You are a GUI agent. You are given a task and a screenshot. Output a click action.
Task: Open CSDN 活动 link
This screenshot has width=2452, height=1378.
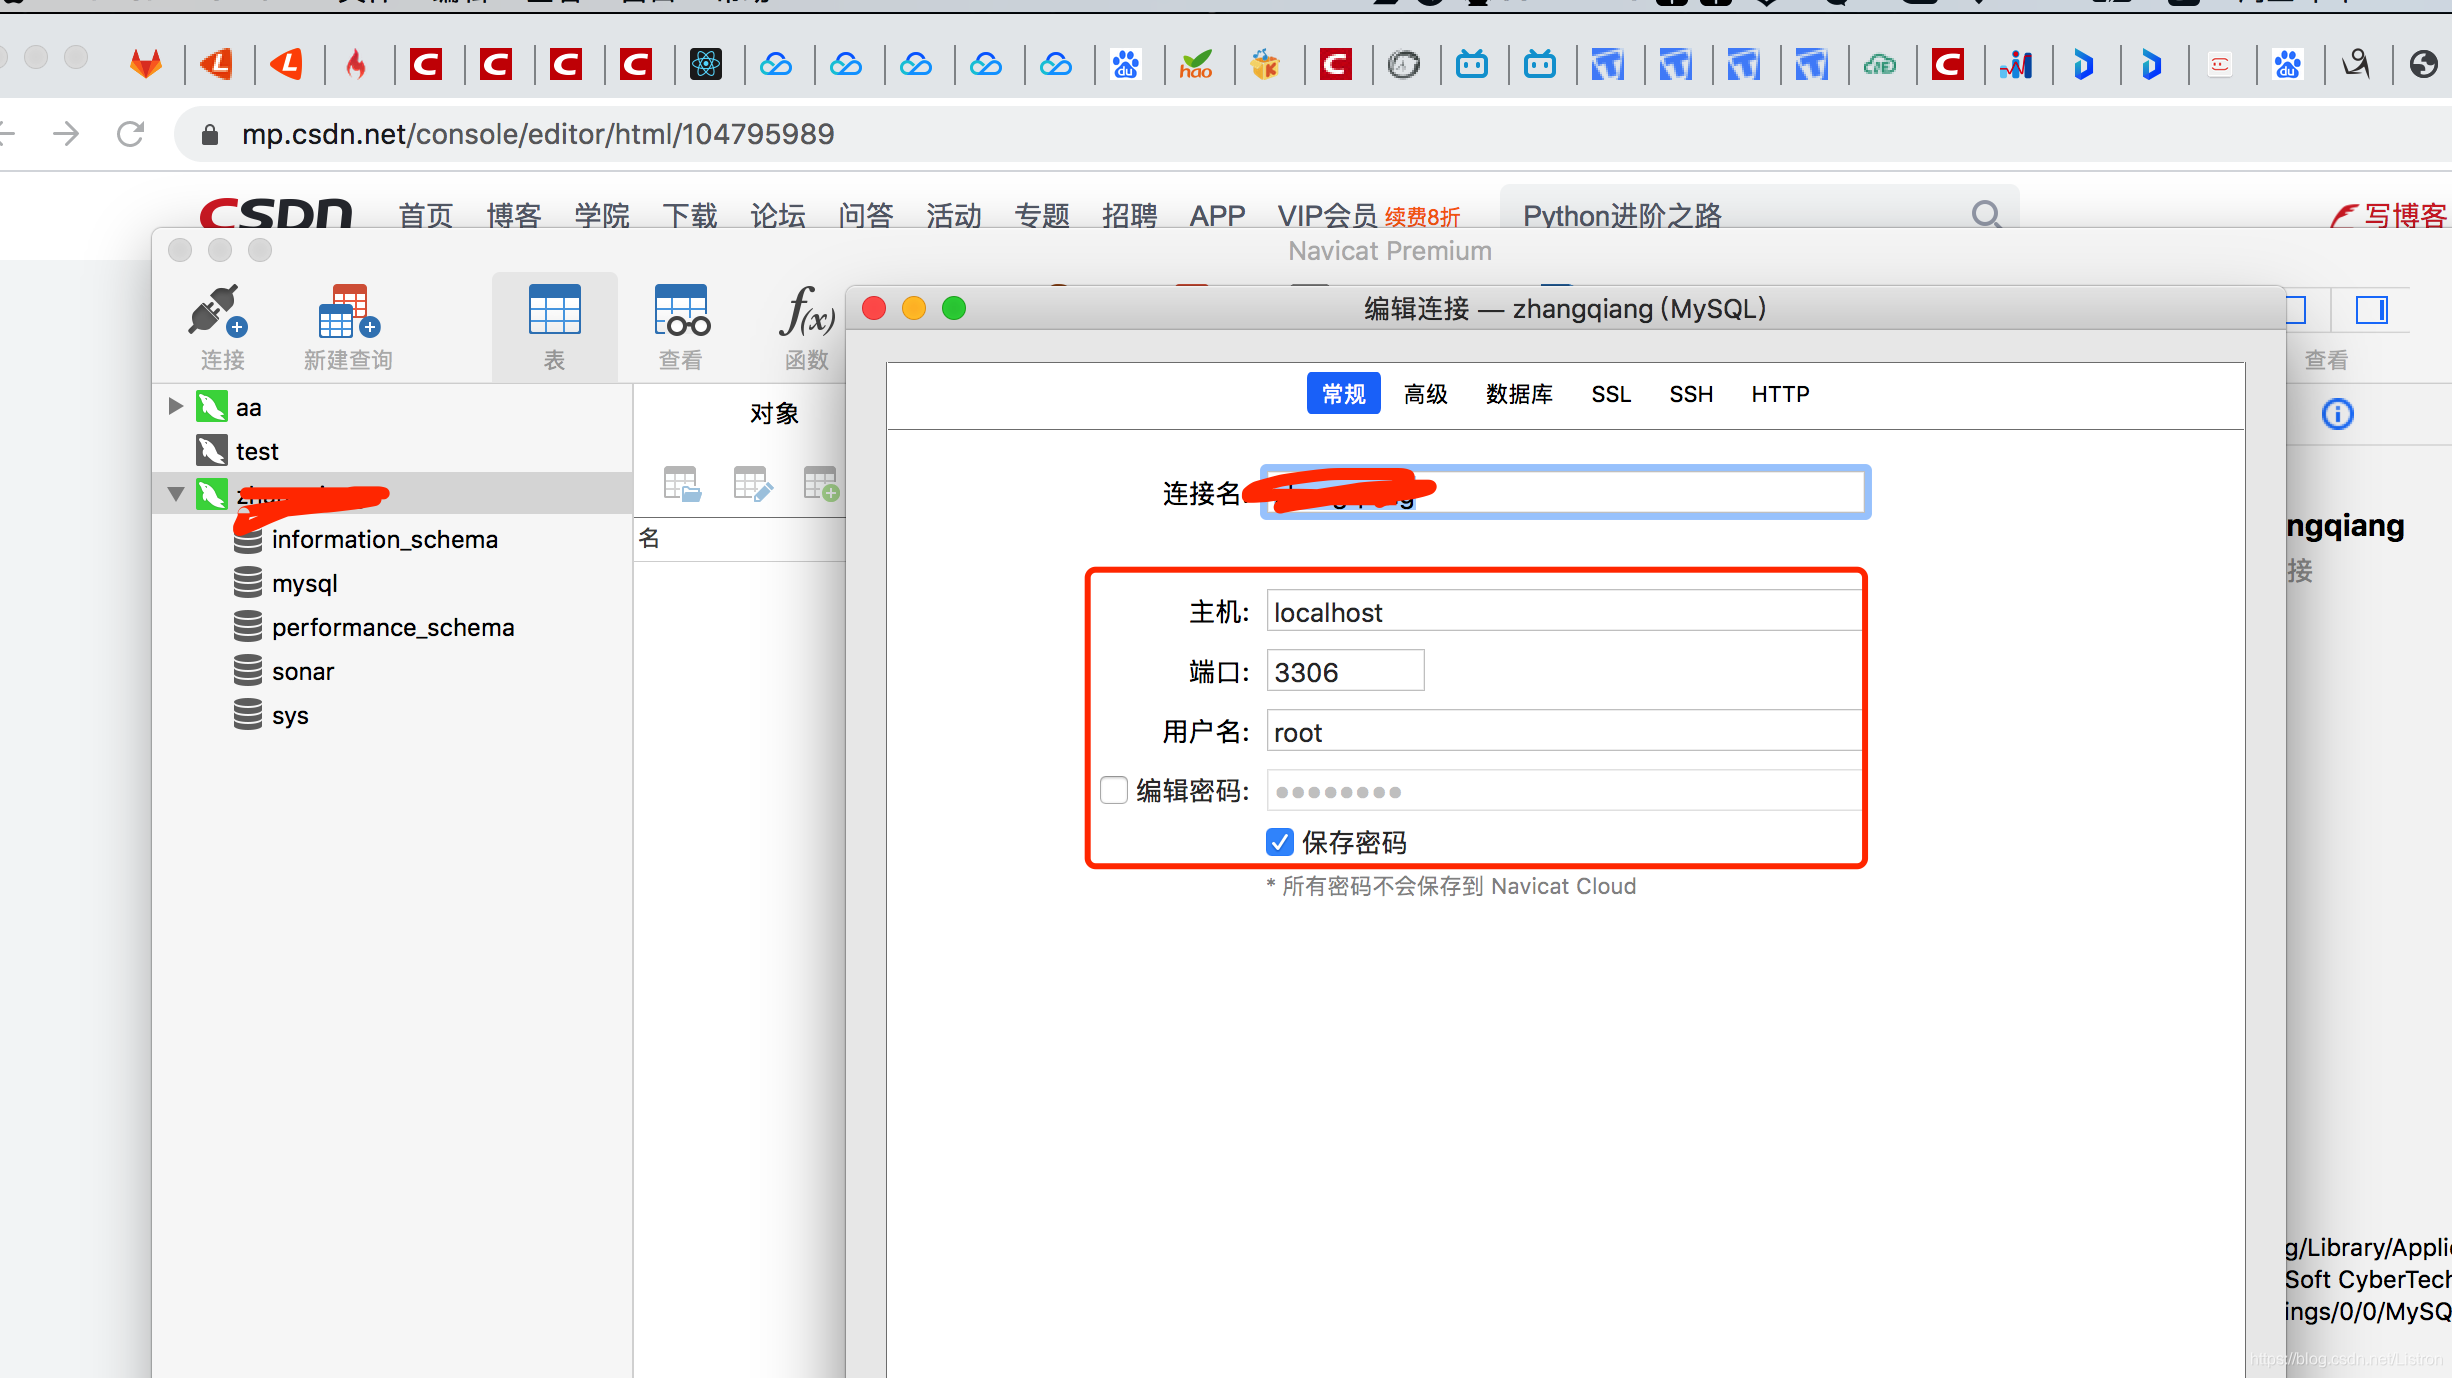click(x=954, y=215)
